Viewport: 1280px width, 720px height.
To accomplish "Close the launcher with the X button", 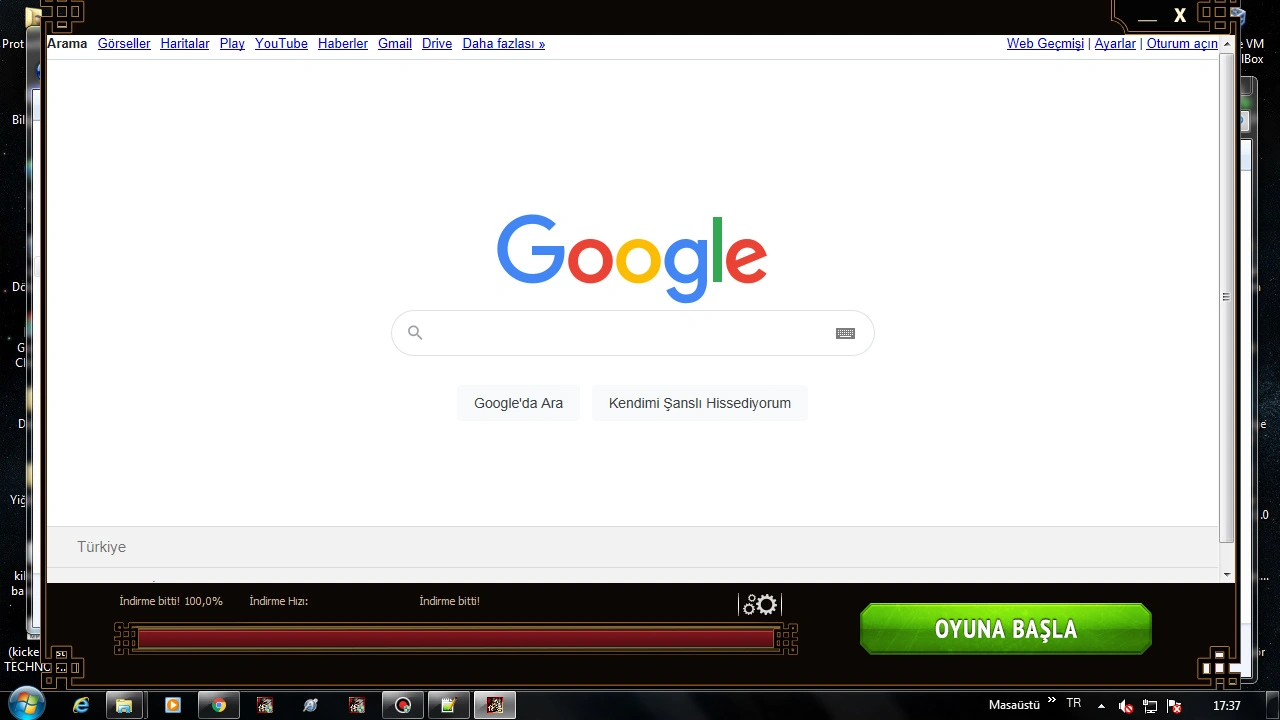I will (1180, 15).
